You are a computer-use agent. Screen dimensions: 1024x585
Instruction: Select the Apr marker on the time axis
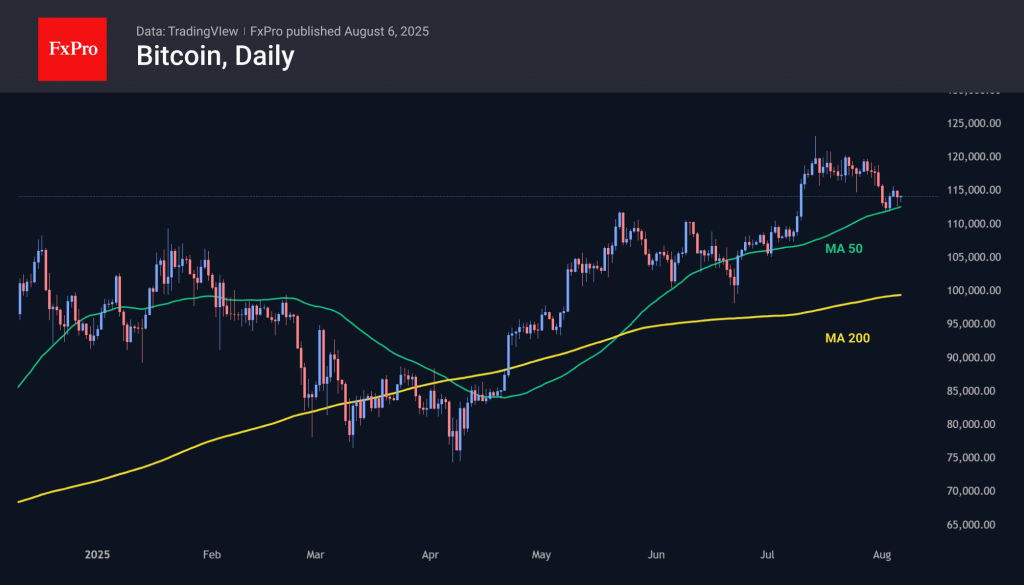[x=431, y=554]
